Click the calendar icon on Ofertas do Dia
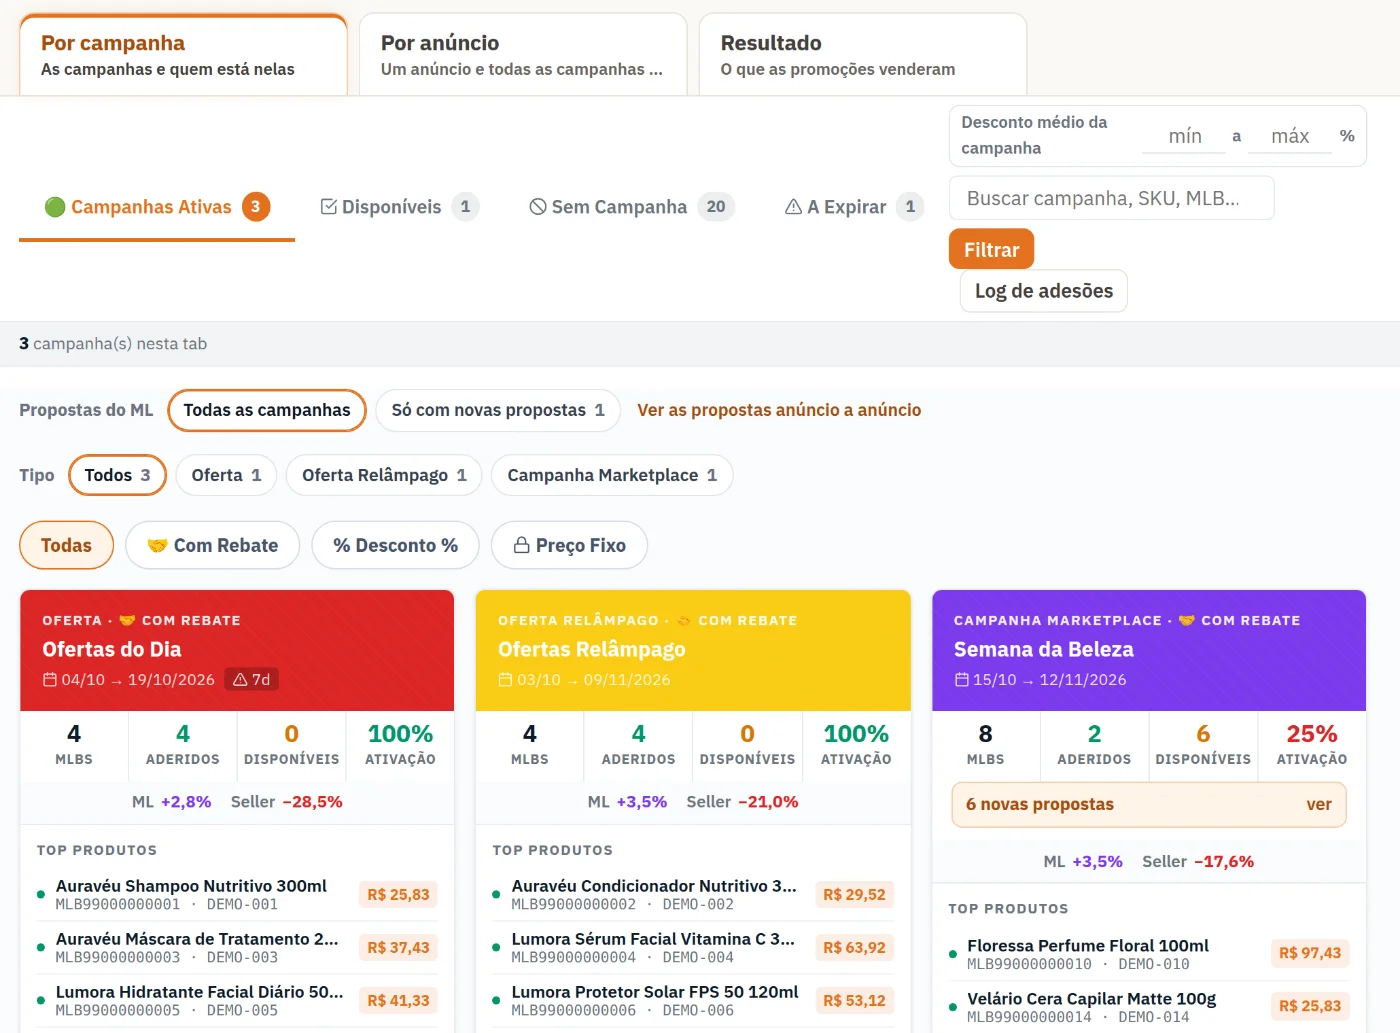 tap(50, 680)
